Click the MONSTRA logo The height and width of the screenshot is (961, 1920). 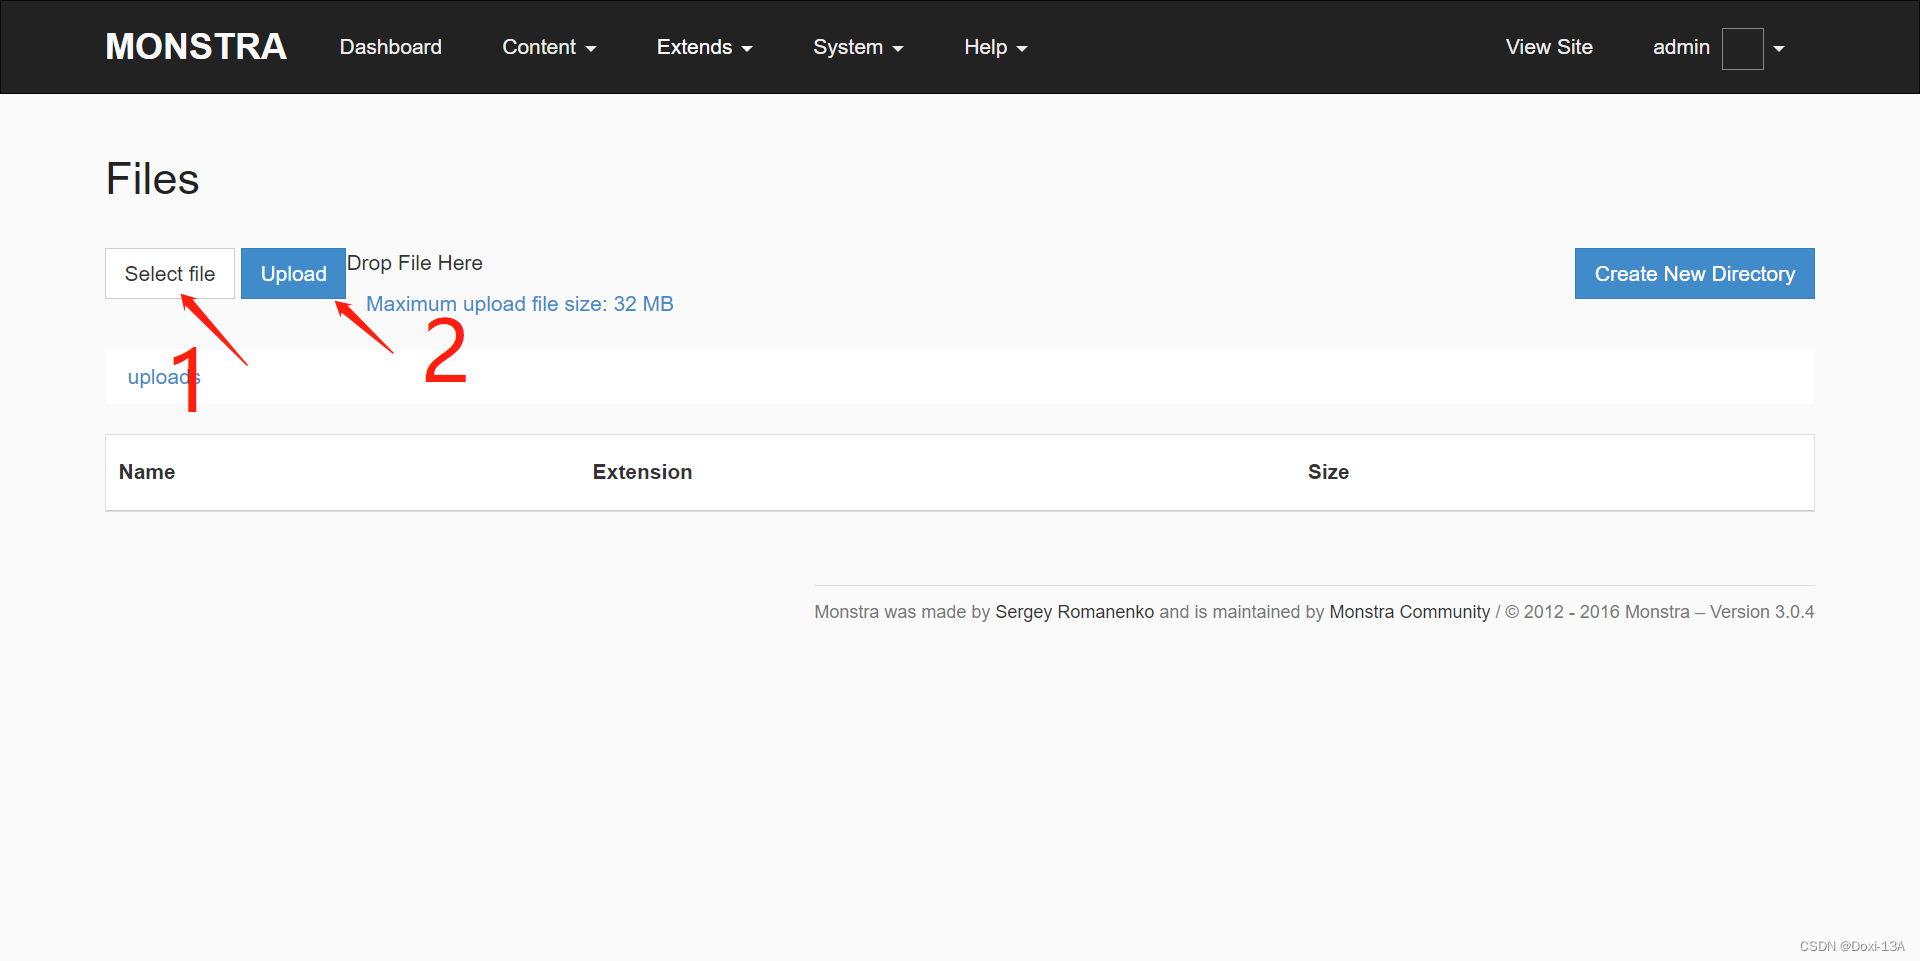click(x=195, y=46)
